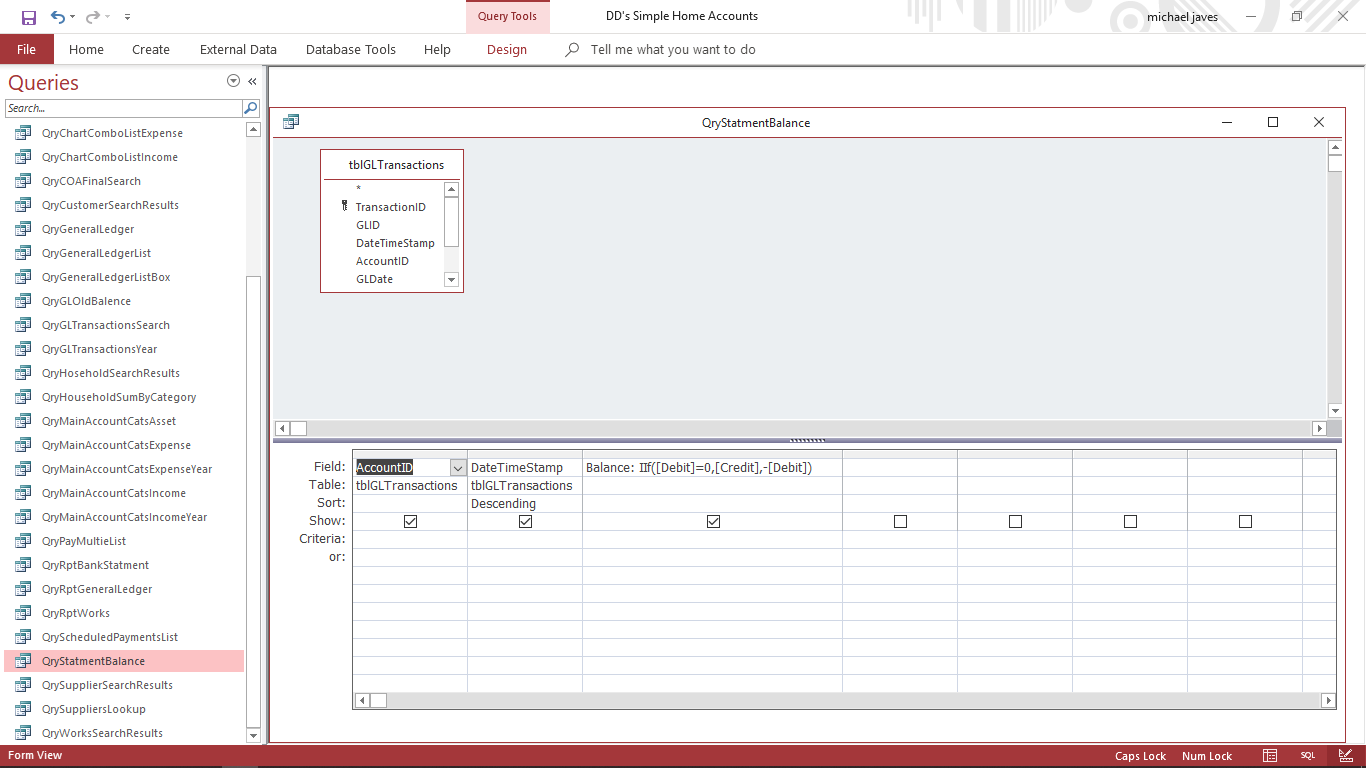
Task: Click the query icon next to QryCOAFinalSearch
Action: (x=23, y=181)
